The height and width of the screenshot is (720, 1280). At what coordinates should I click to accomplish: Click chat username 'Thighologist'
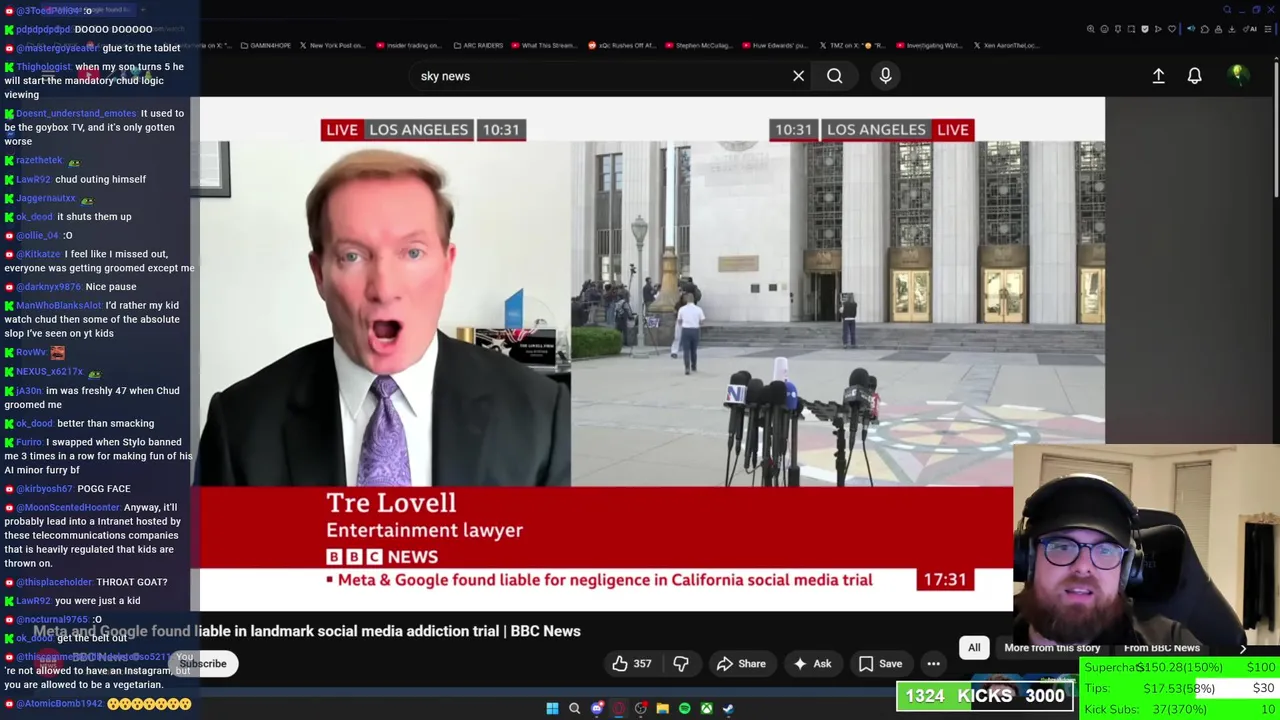pyautogui.click(x=43, y=67)
